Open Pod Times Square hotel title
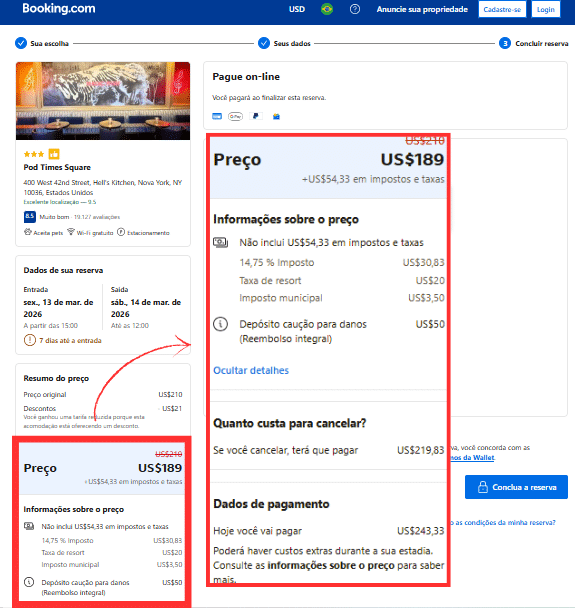The image size is (575, 608). click(x=57, y=167)
